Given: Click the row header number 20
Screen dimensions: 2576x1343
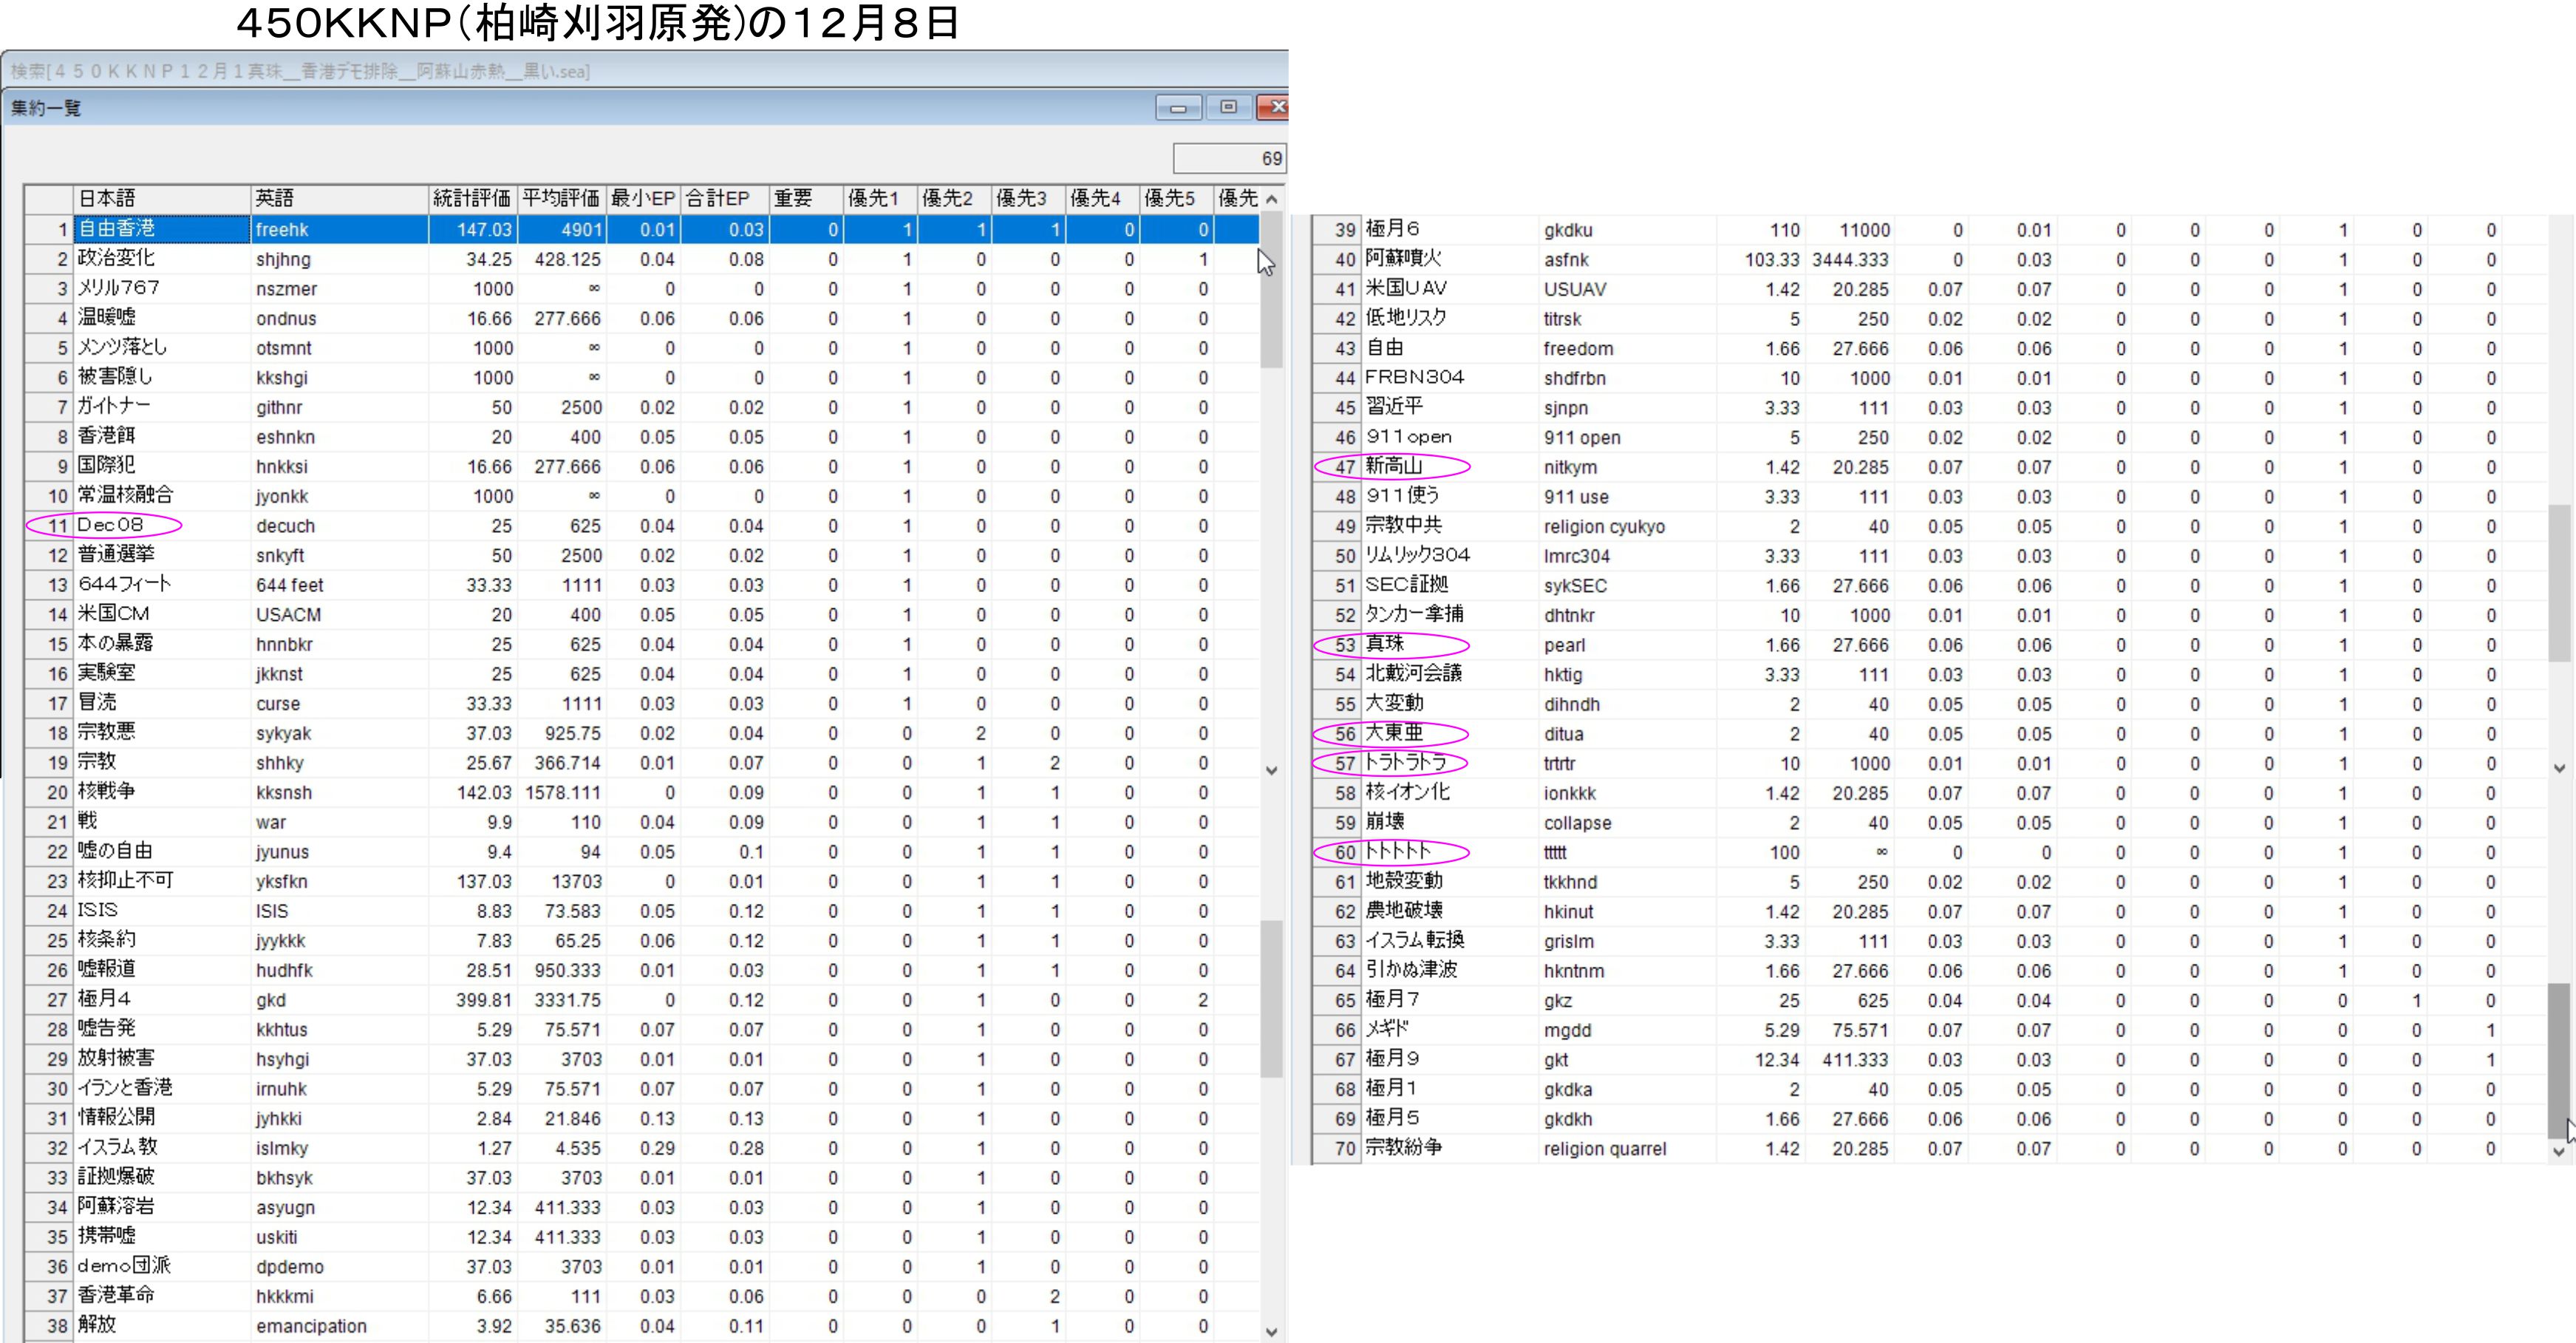Looking at the screenshot, I should pos(56,792).
